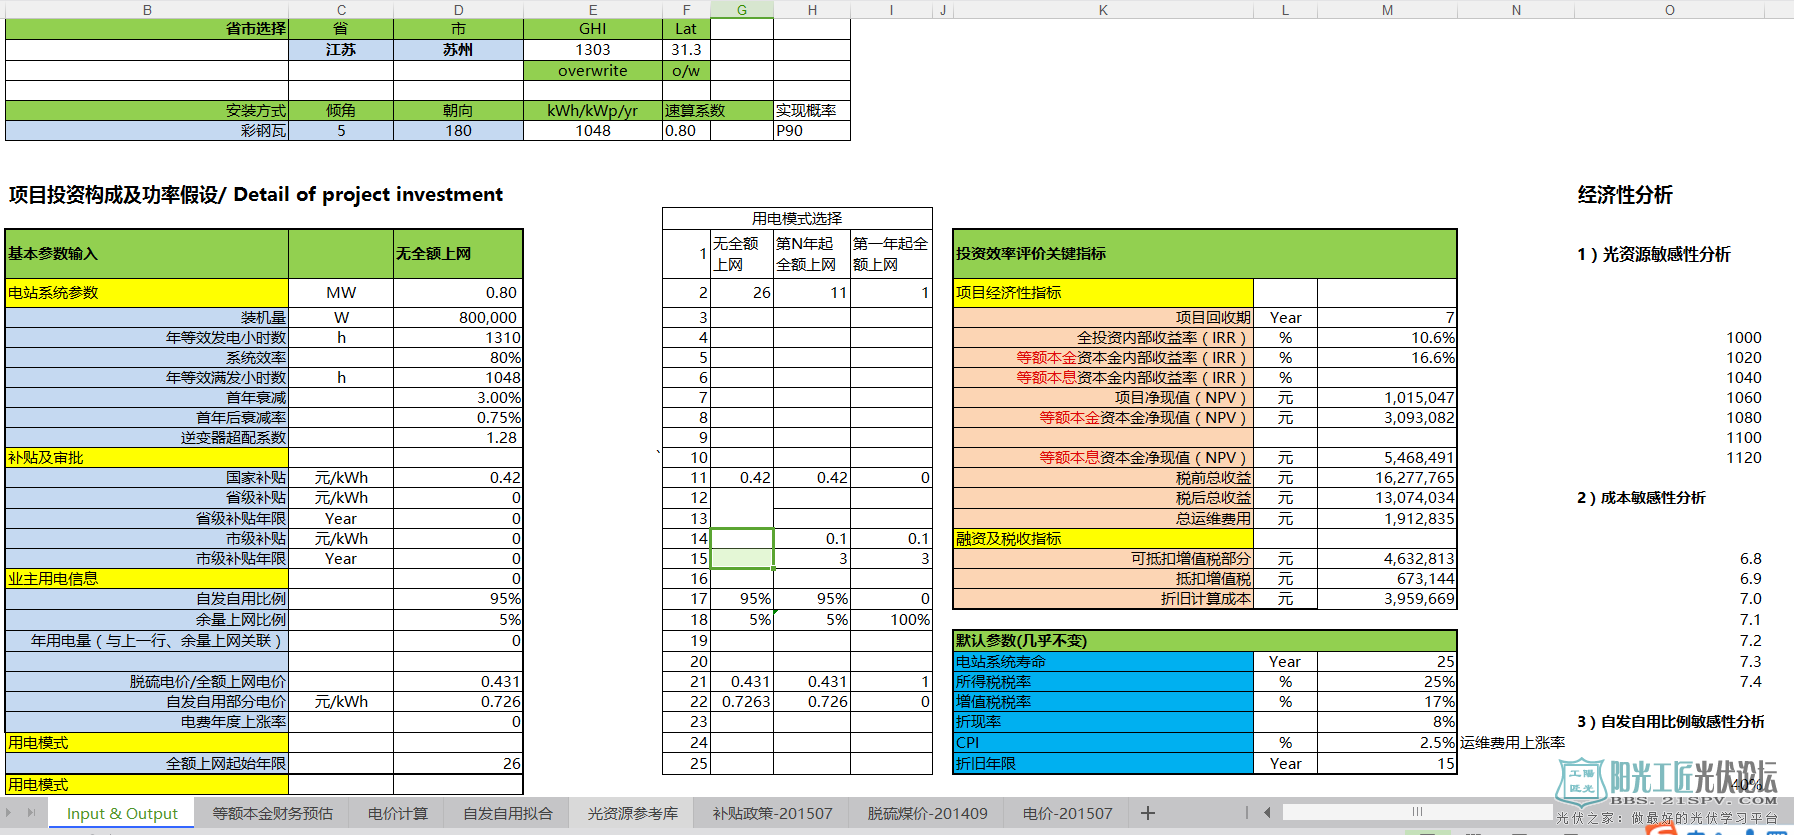This screenshot has height=835, width=1794.
Task: Click the 100% cell in row 18
Action: click(x=891, y=620)
